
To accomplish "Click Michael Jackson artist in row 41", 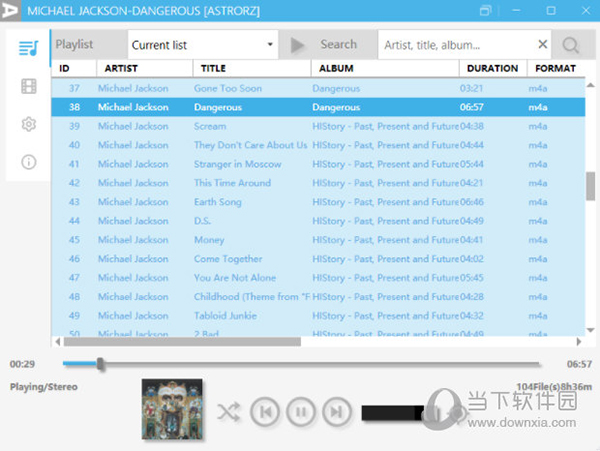I will pyautogui.click(x=133, y=164).
